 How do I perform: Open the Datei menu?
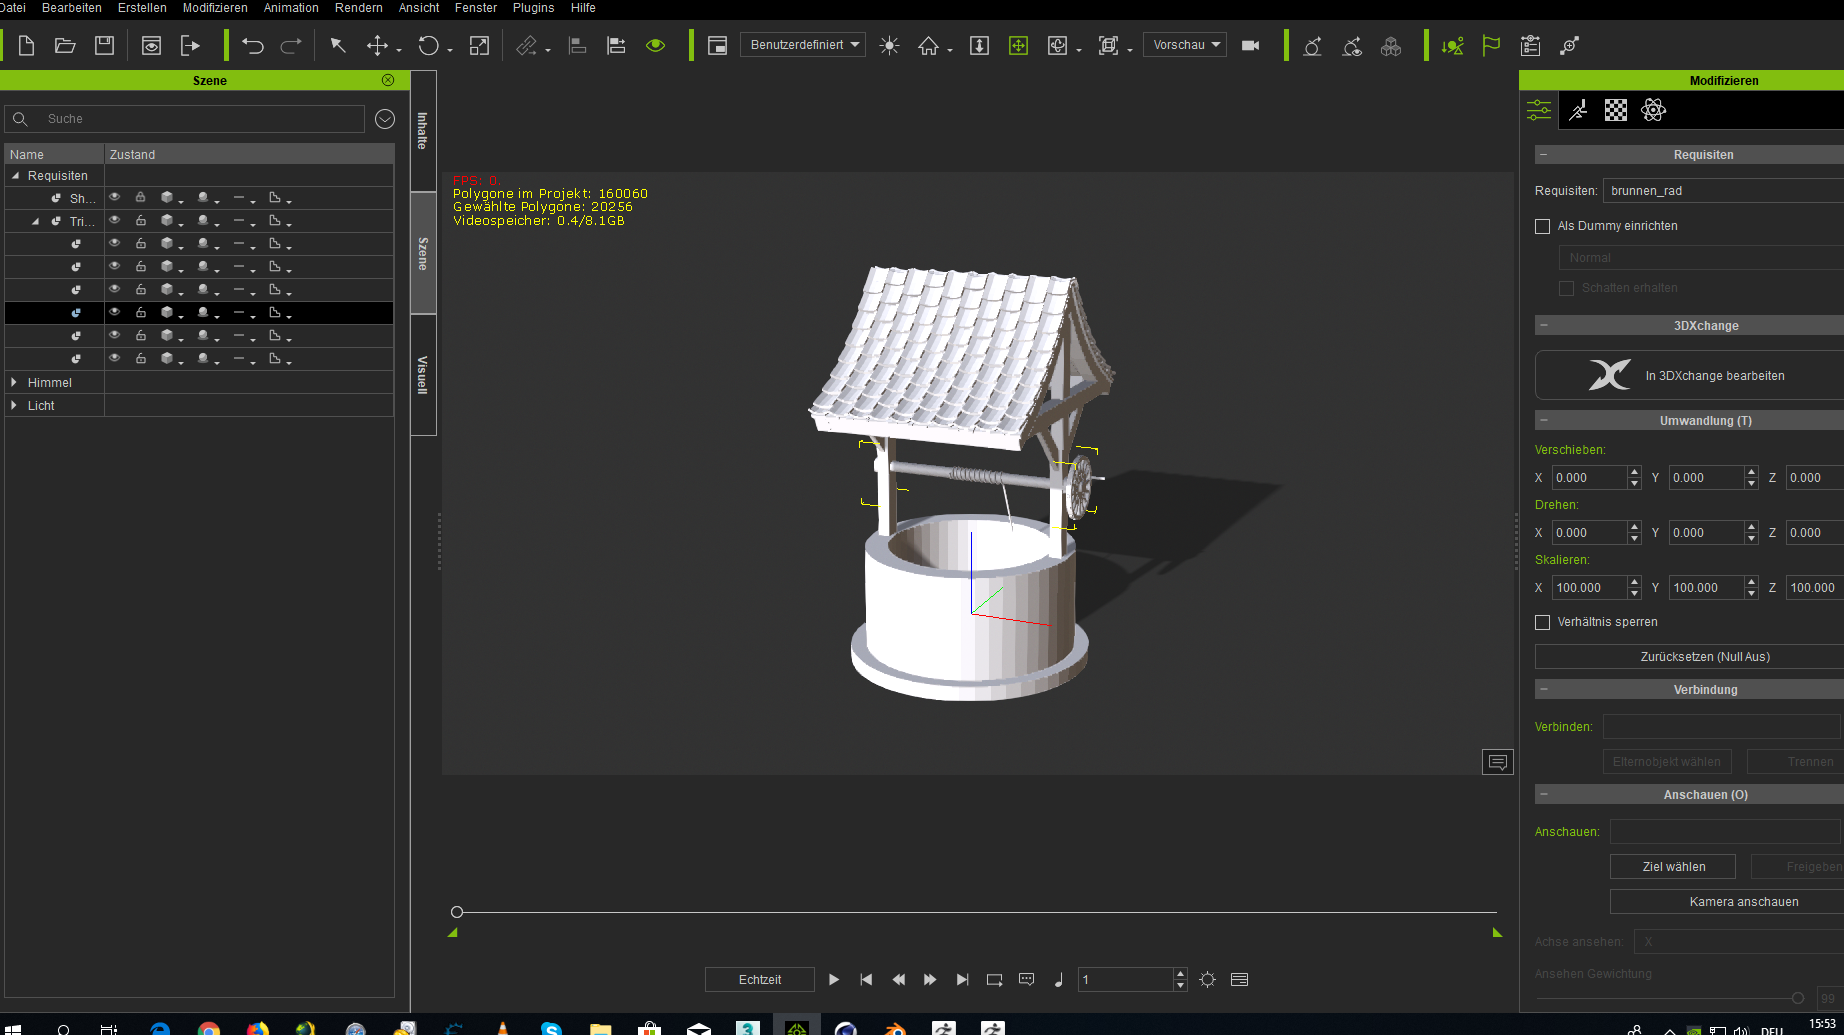[x=13, y=8]
